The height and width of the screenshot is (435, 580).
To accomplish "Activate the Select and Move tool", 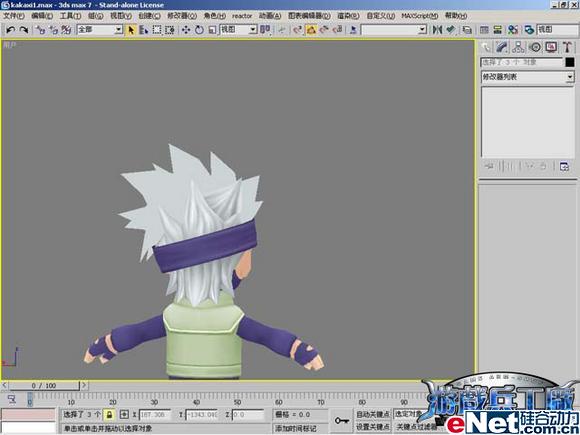I will 186,30.
